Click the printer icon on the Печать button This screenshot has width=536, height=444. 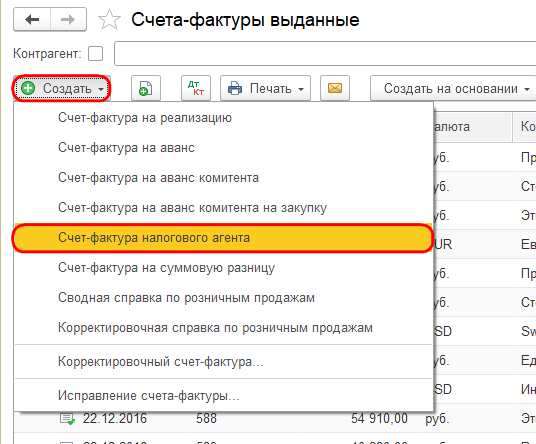[x=235, y=89]
